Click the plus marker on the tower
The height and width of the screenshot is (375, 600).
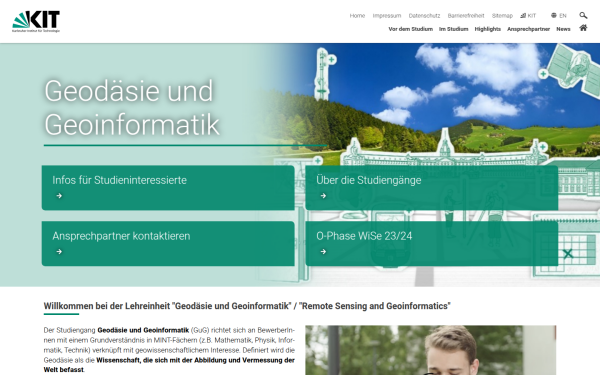pos(331,60)
